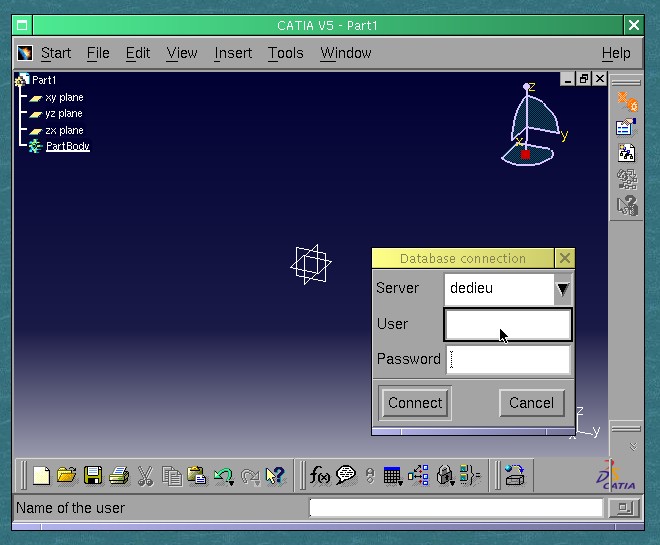Viewport: 660px width, 545px height.
Task: Open the Tools menu
Action: [x=285, y=53]
